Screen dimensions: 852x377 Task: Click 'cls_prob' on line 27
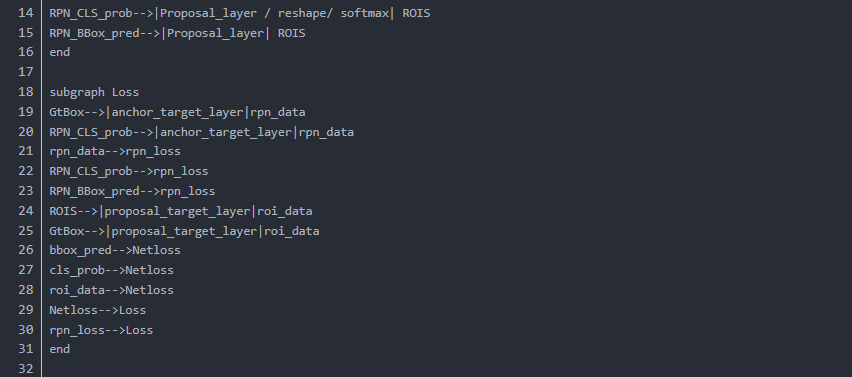click(x=77, y=271)
